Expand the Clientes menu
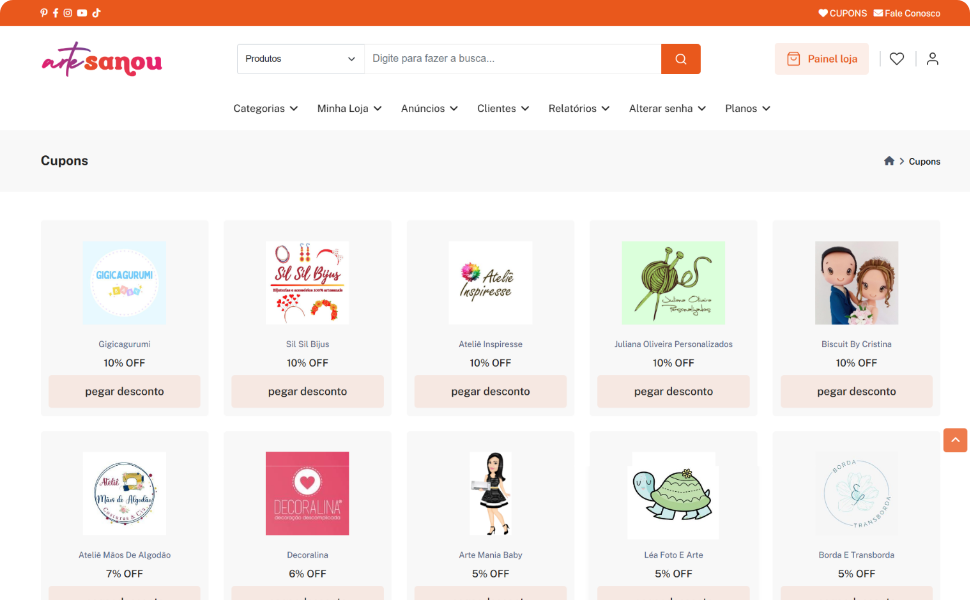Image resolution: width=970 pixels, height=600 pixels. (x=503, y=108)
